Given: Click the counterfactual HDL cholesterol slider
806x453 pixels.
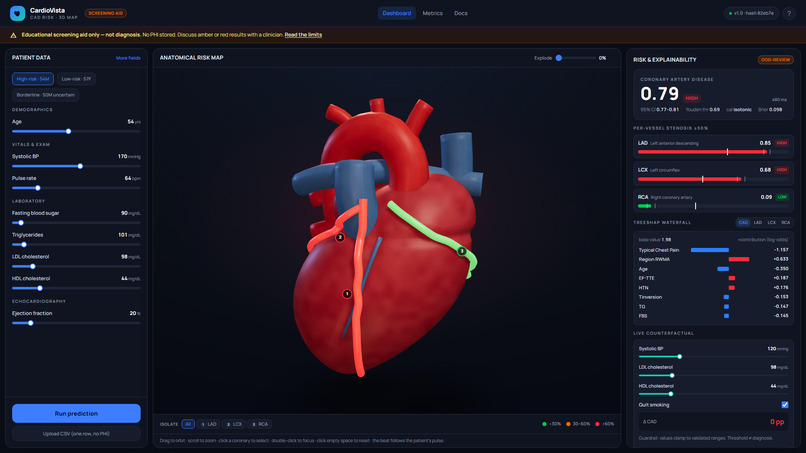Looking at the screenshot, I should [713, 394].
